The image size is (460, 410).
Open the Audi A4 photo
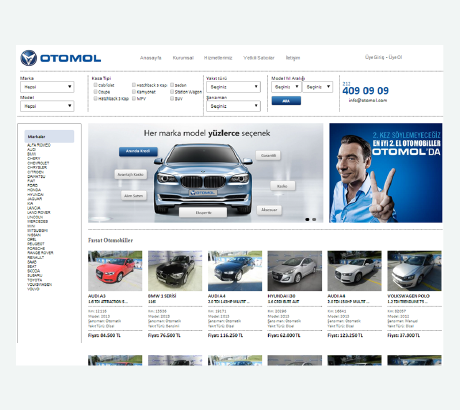(235, 271)
